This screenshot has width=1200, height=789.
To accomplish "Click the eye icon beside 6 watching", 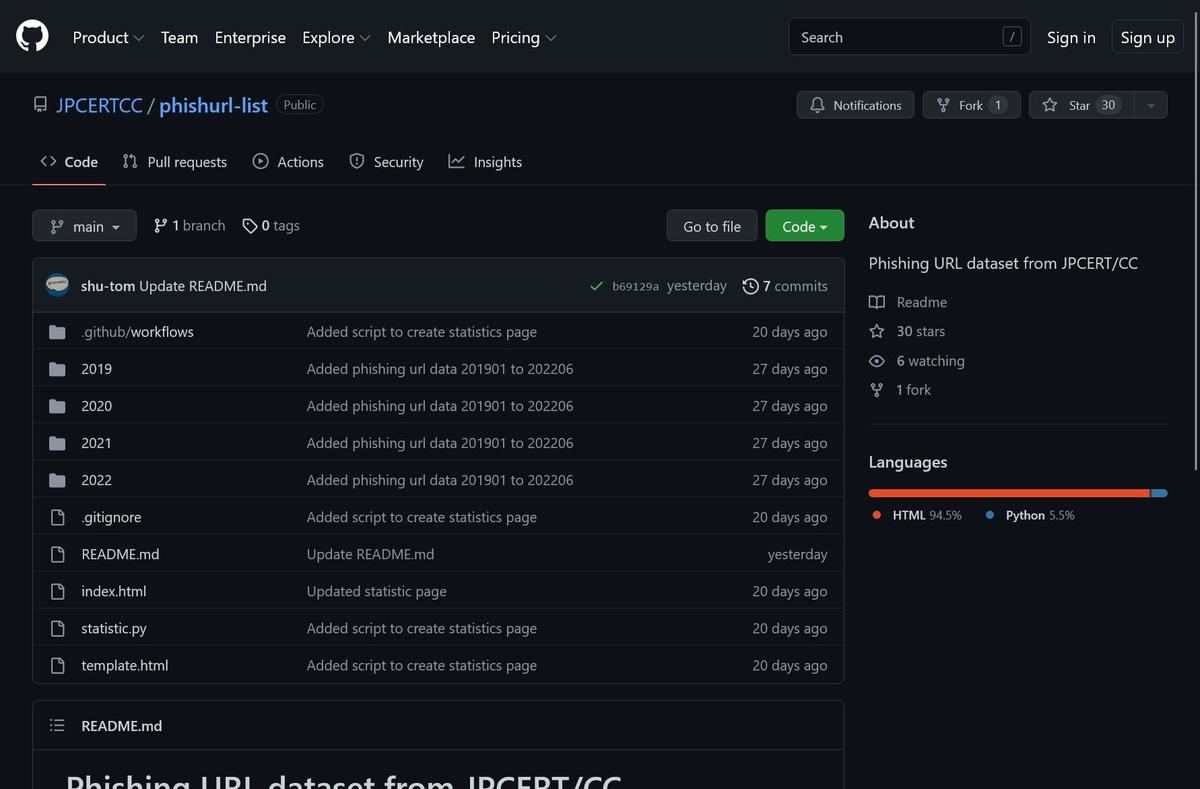I will click(x=877, y=361).
